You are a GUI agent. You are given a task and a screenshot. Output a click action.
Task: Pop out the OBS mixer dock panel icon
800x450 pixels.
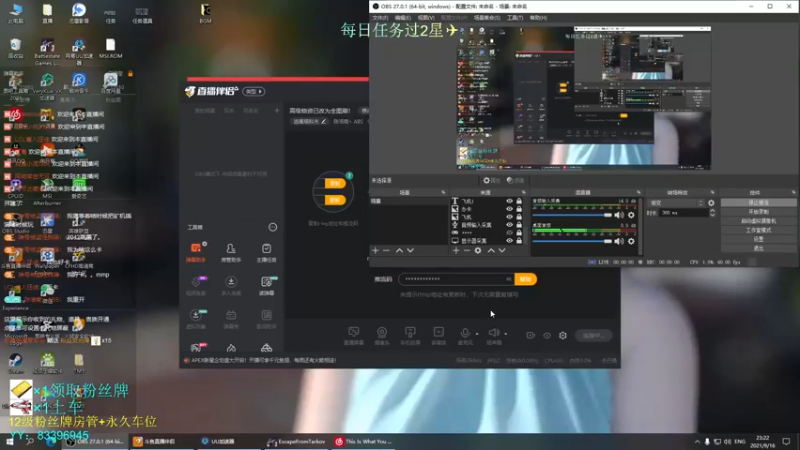click(638, 192)
